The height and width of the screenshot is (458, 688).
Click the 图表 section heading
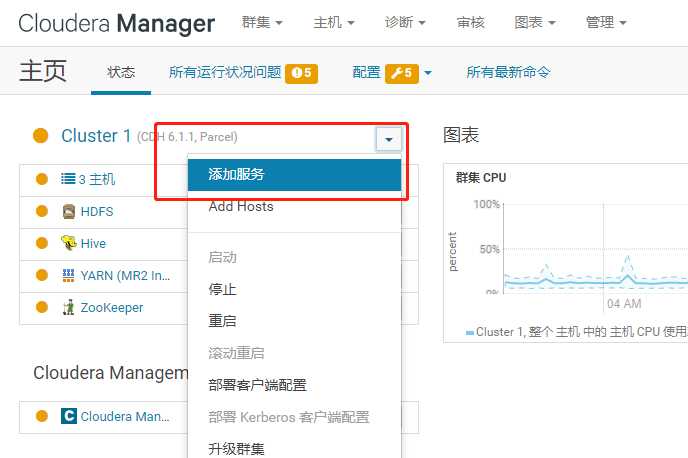pyautogui.click(x=461, y=135)
